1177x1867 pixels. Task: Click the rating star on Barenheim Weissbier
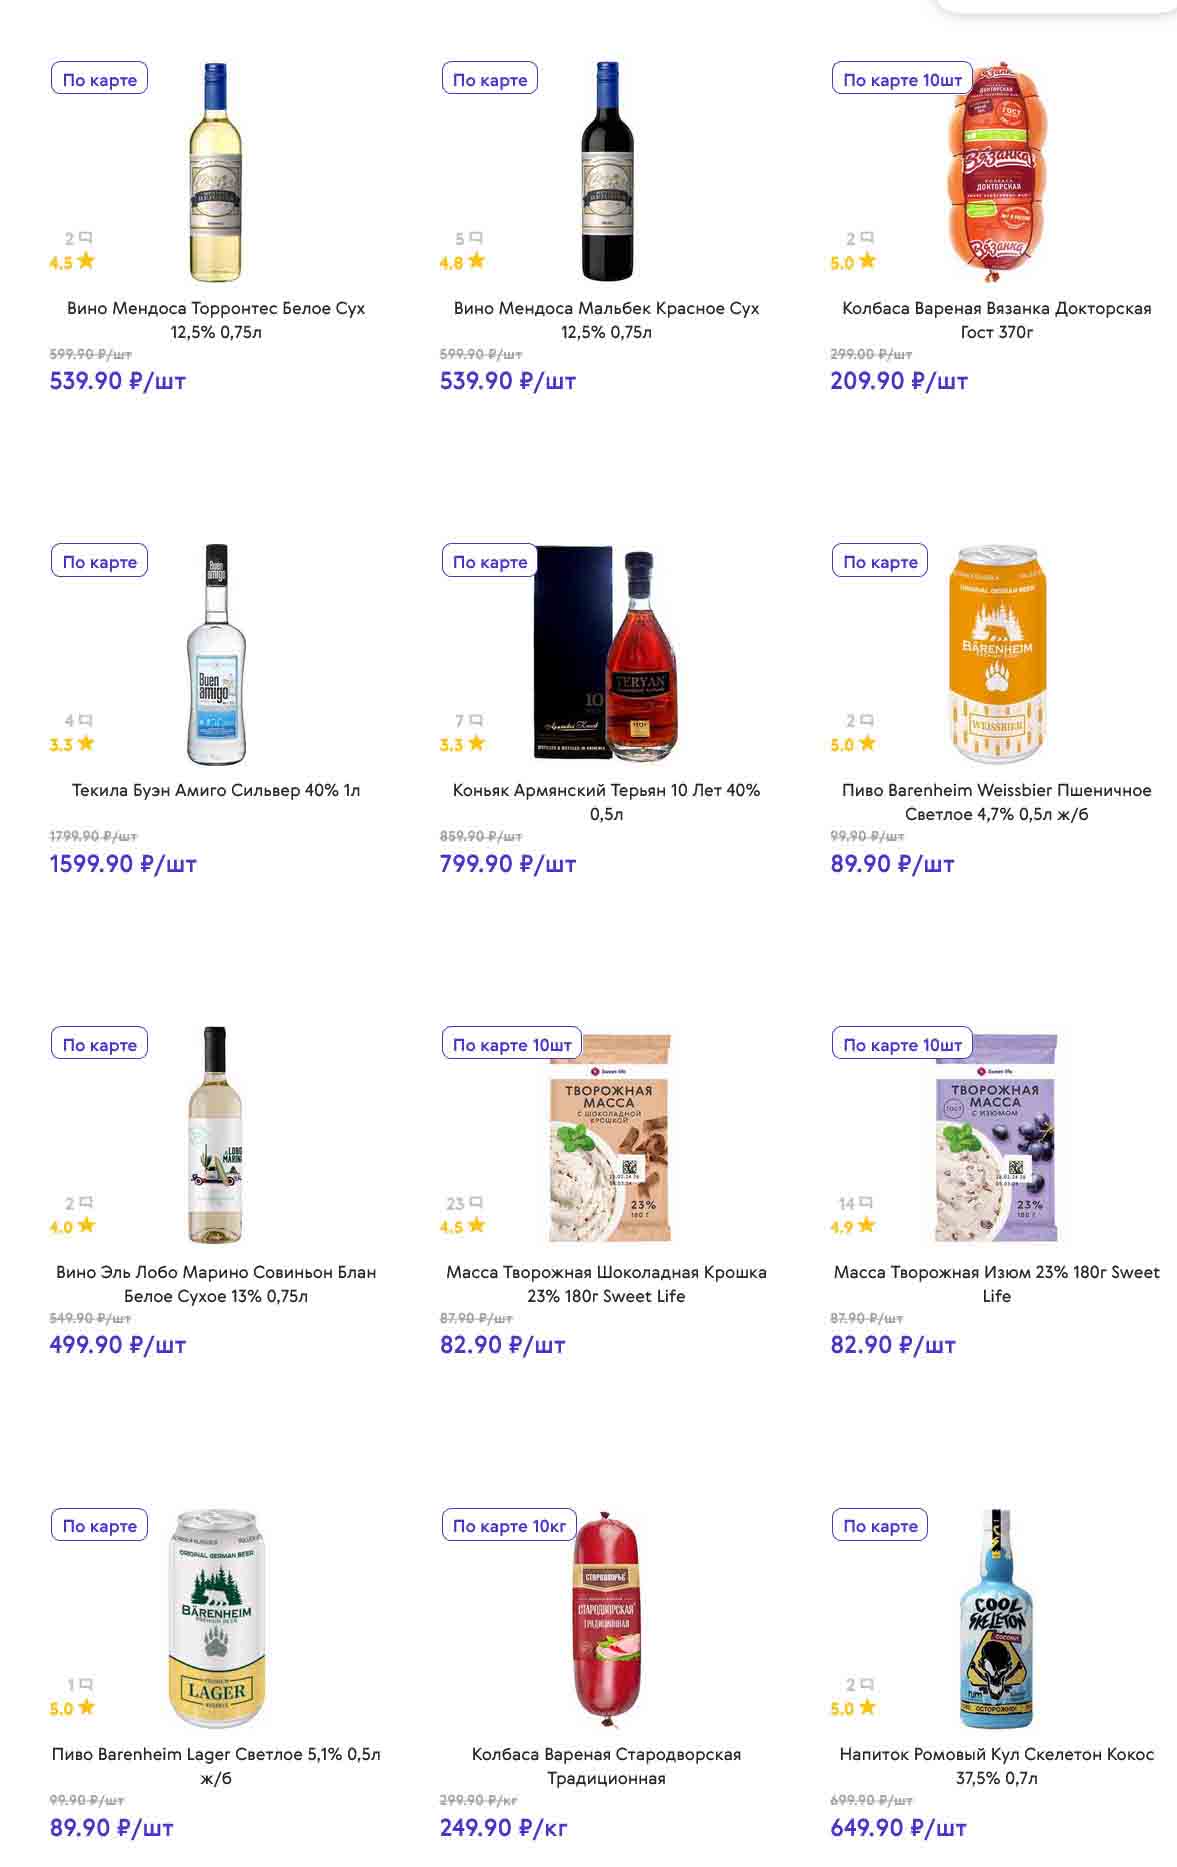867,743
